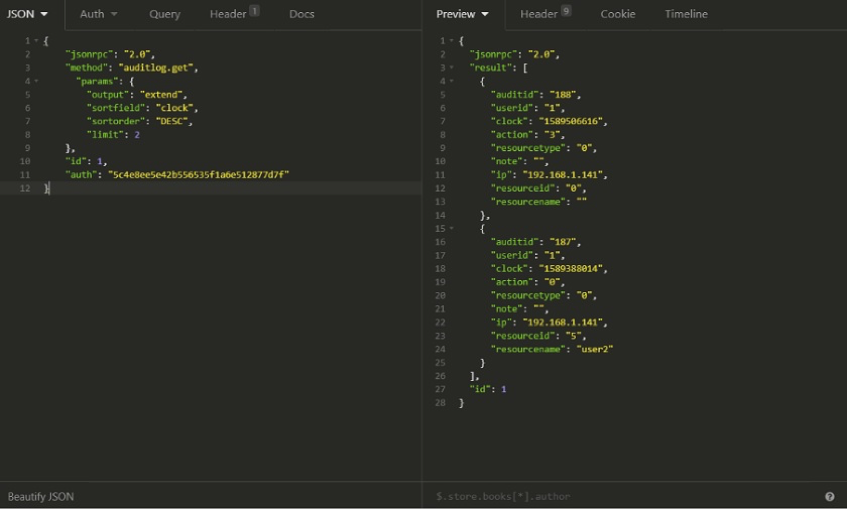Image resolution: width=847 pixels, height=509 pixels.
Task: Collapse second result object at line 15
Action: [x=452, y=229]
